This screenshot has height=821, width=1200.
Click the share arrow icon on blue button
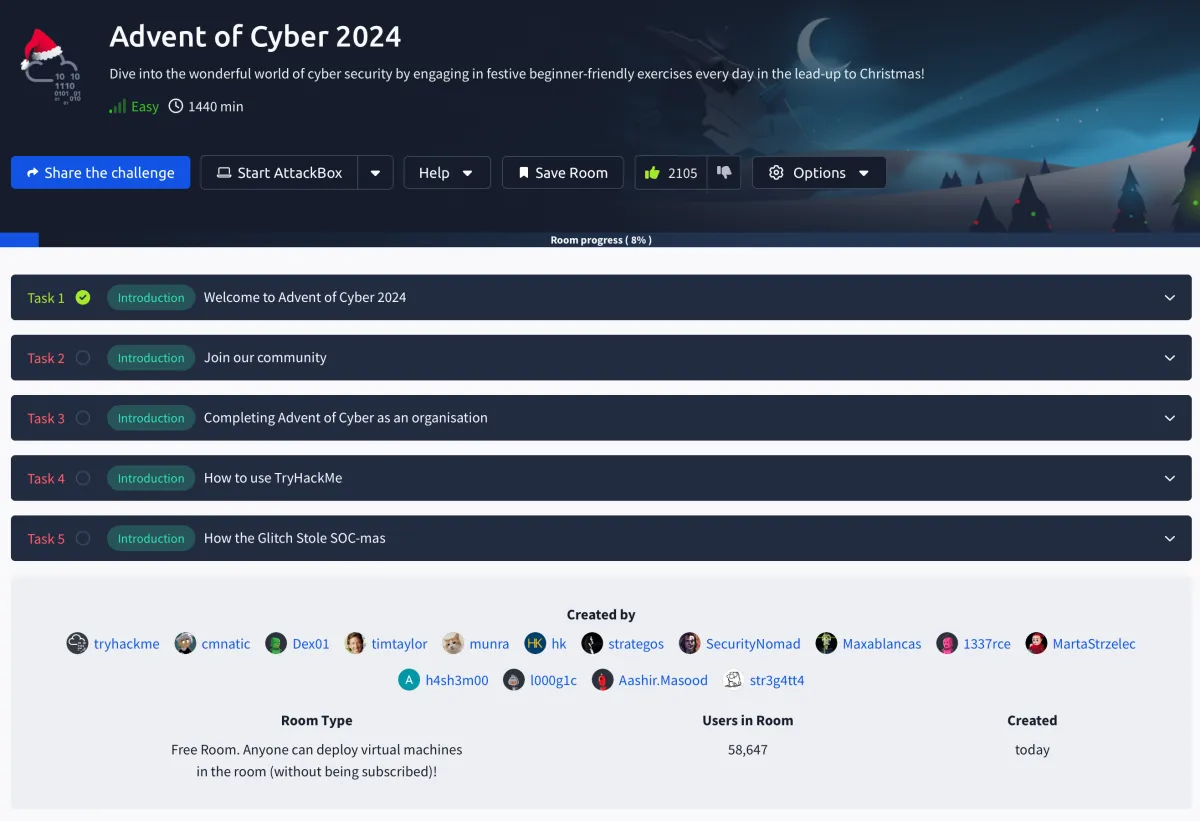pos(33,173)
